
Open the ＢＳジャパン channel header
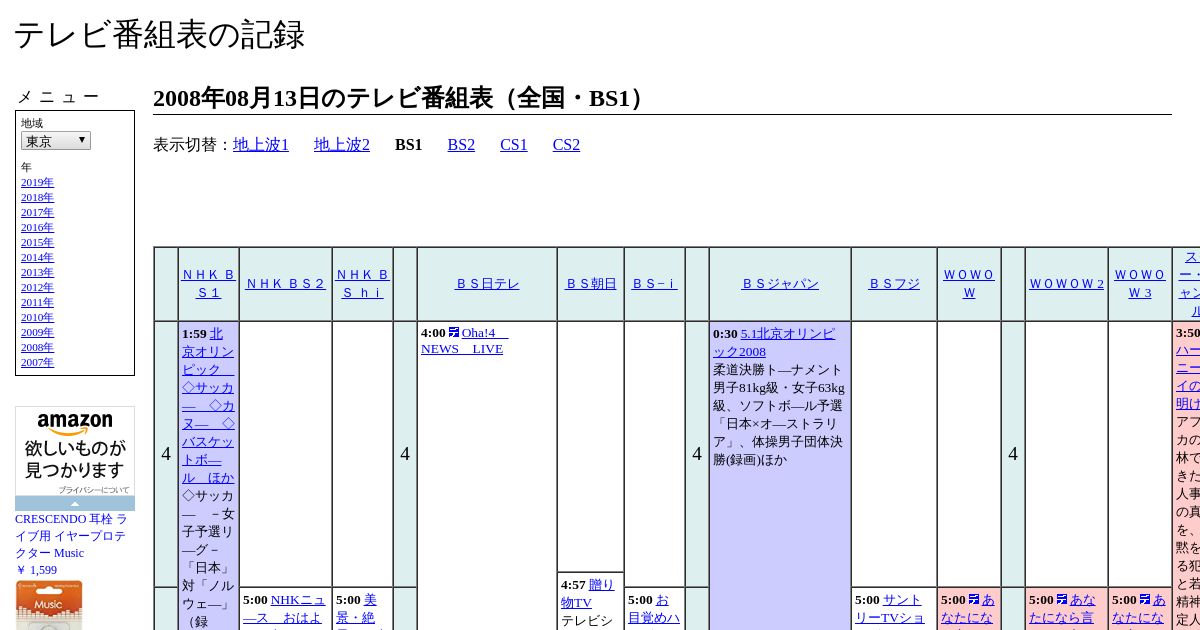[x=780, y=284]
